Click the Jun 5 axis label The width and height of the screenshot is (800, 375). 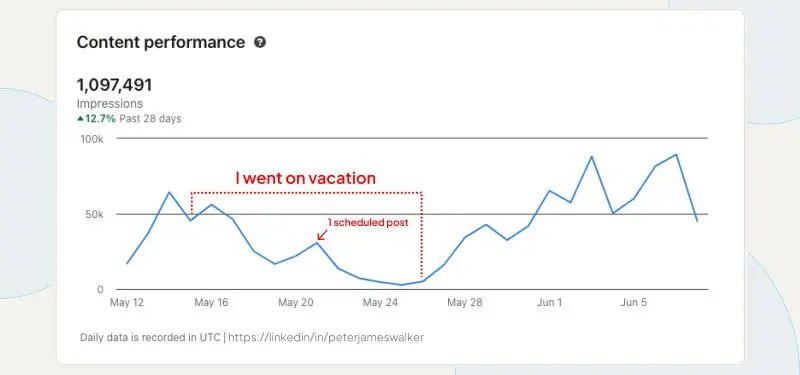(634, 303)
